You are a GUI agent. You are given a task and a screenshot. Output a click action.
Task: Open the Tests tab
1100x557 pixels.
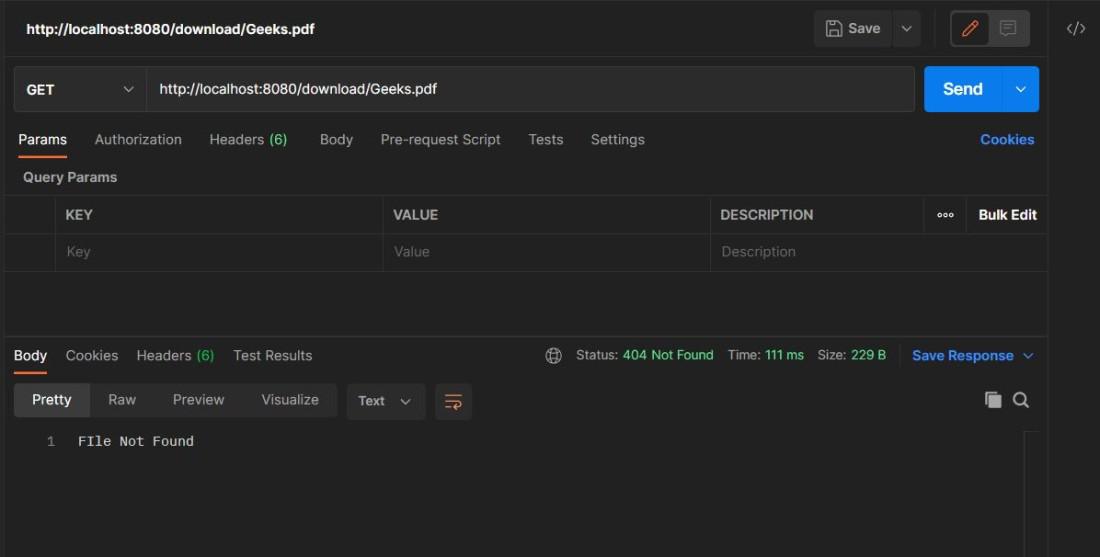click(x=546, y=140)
